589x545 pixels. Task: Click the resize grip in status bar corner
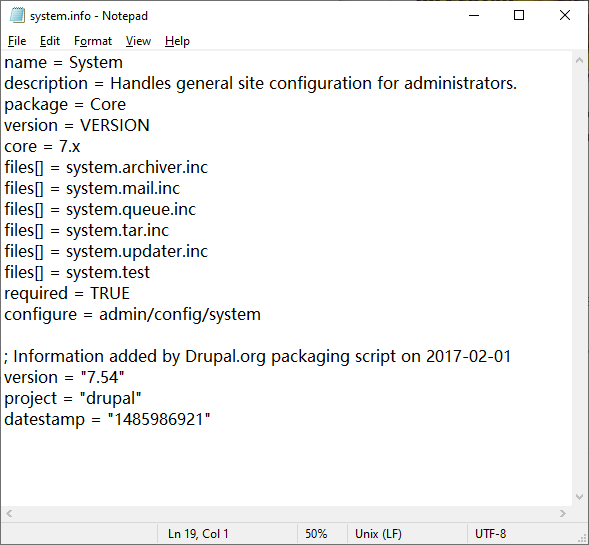pos(582,538)
